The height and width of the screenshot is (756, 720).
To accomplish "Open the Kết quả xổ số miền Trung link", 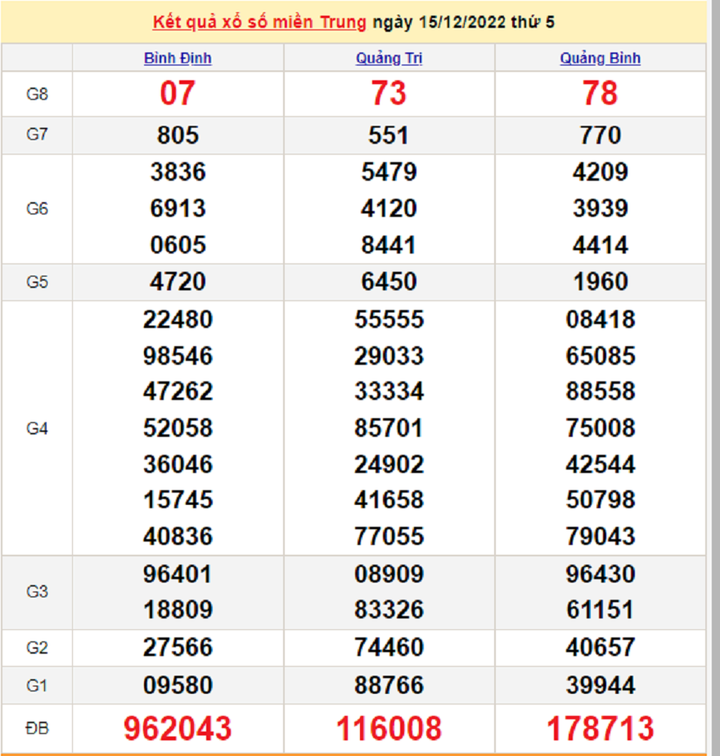I will coord(259,21).
